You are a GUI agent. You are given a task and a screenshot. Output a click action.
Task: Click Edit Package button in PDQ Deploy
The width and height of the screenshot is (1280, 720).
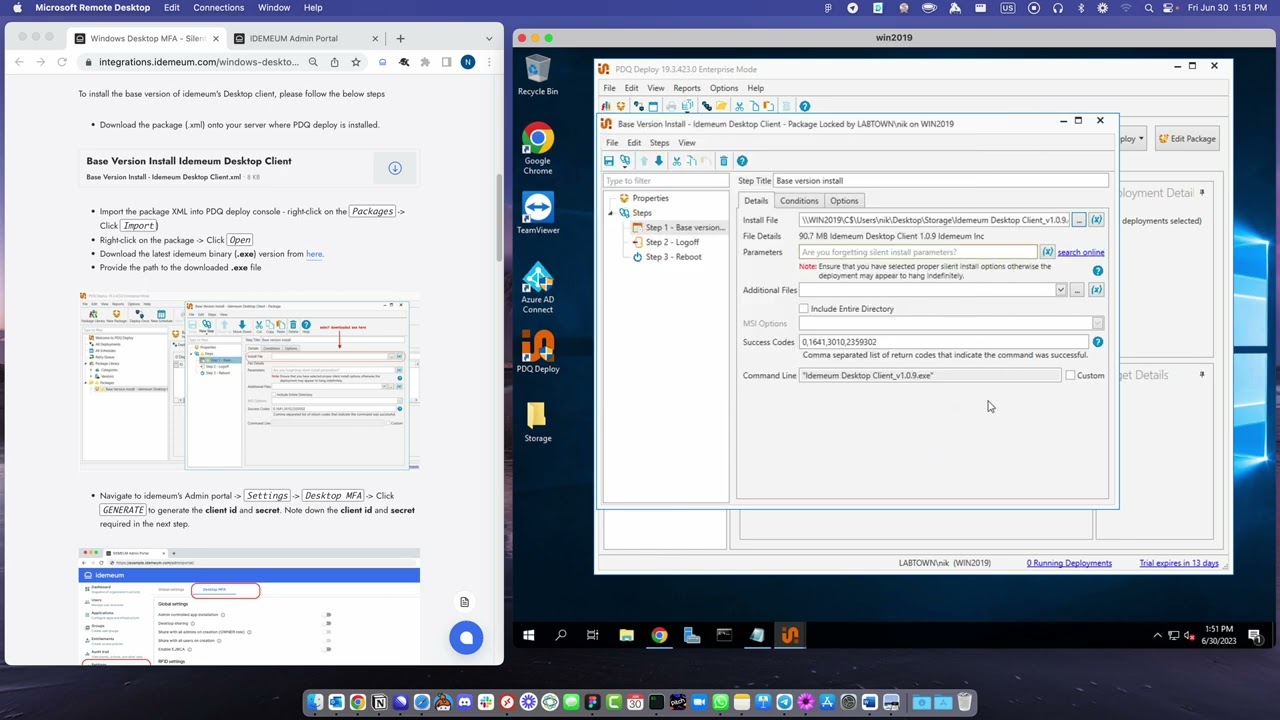(1187, 139)
